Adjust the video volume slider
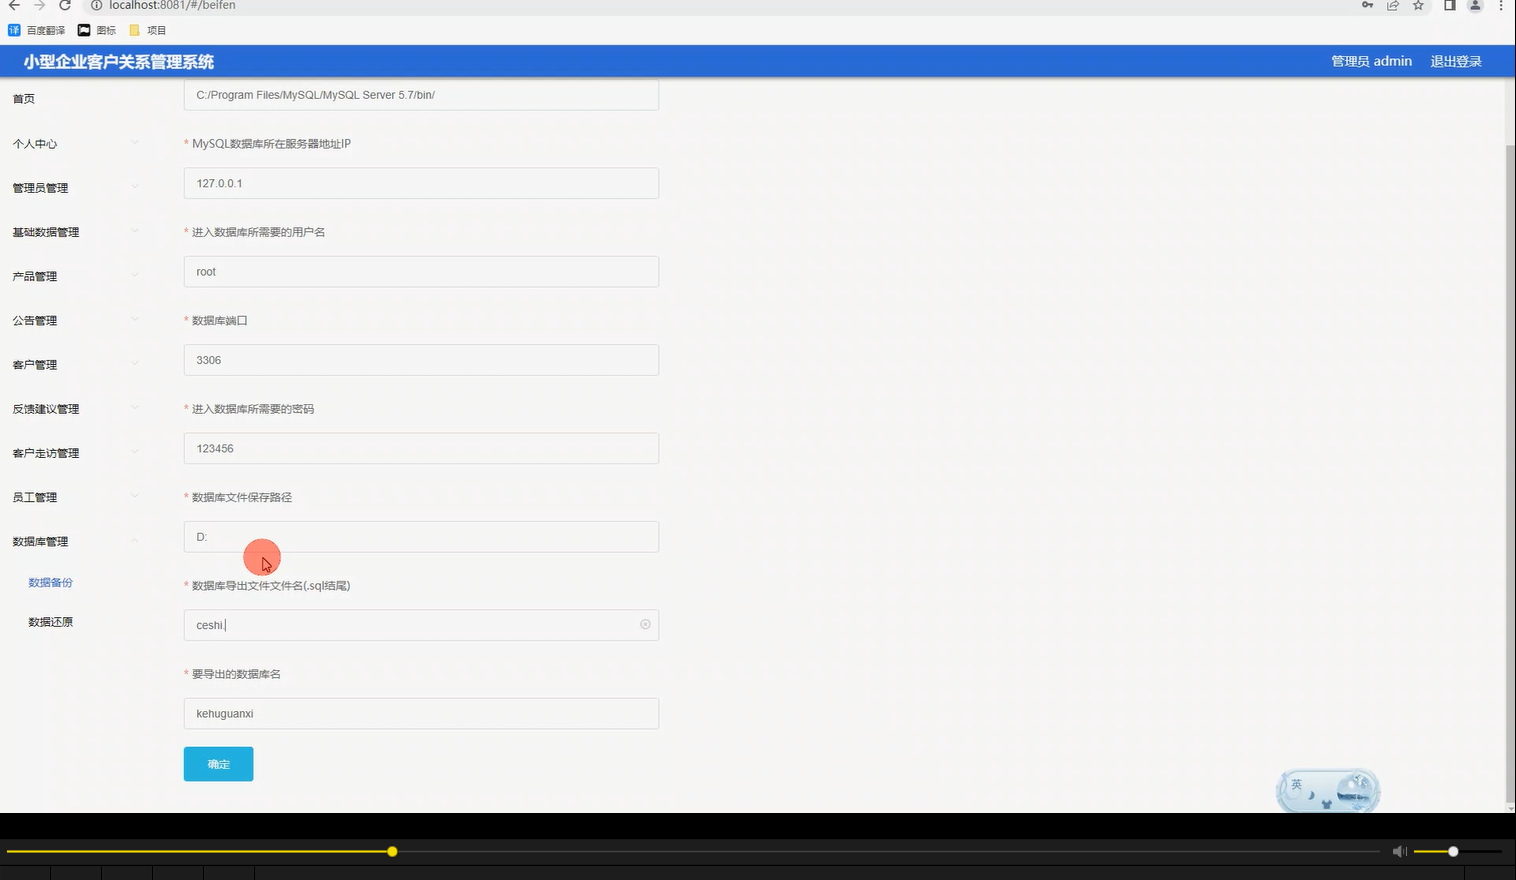Image resolution: width=1516 pixels, height=880 pixels. [x=1458, y=851]
